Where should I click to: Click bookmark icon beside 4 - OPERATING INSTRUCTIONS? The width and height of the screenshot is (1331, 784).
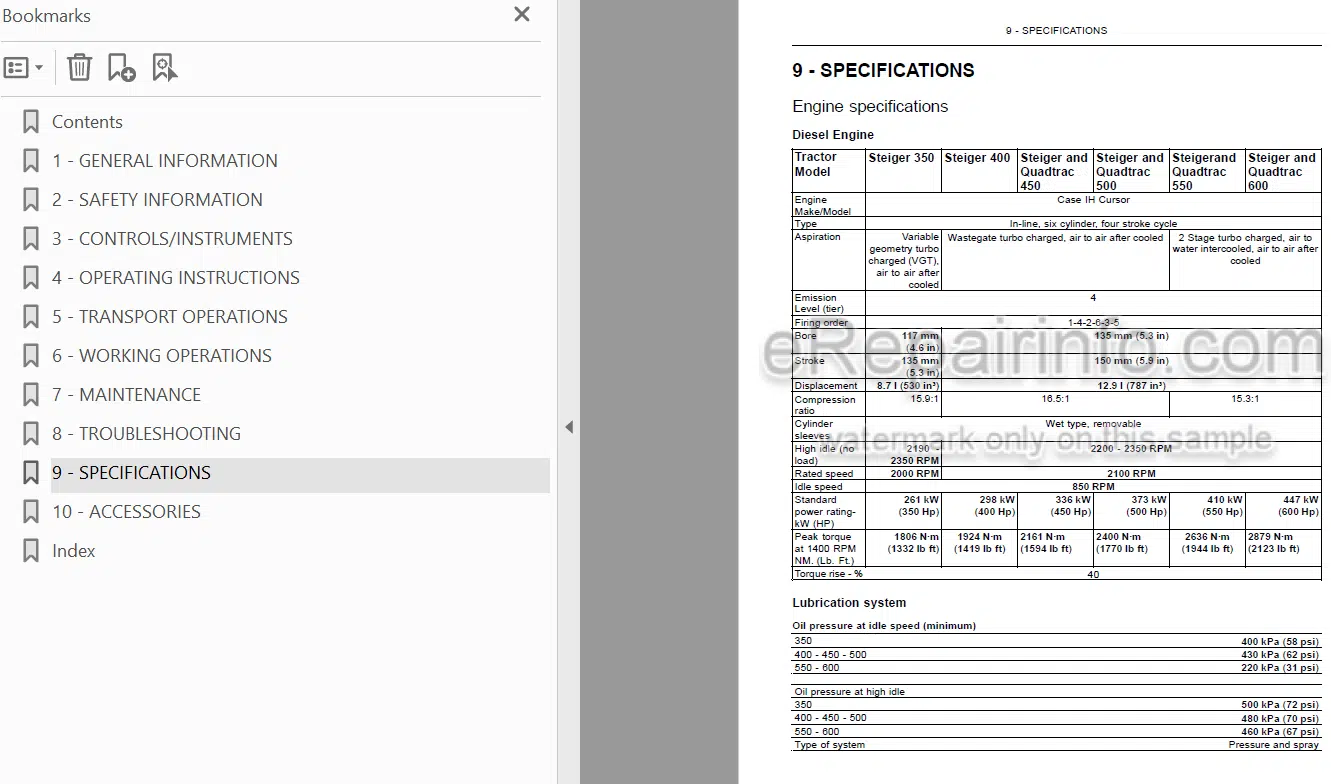pyautogui.click(x=31, y=278)
